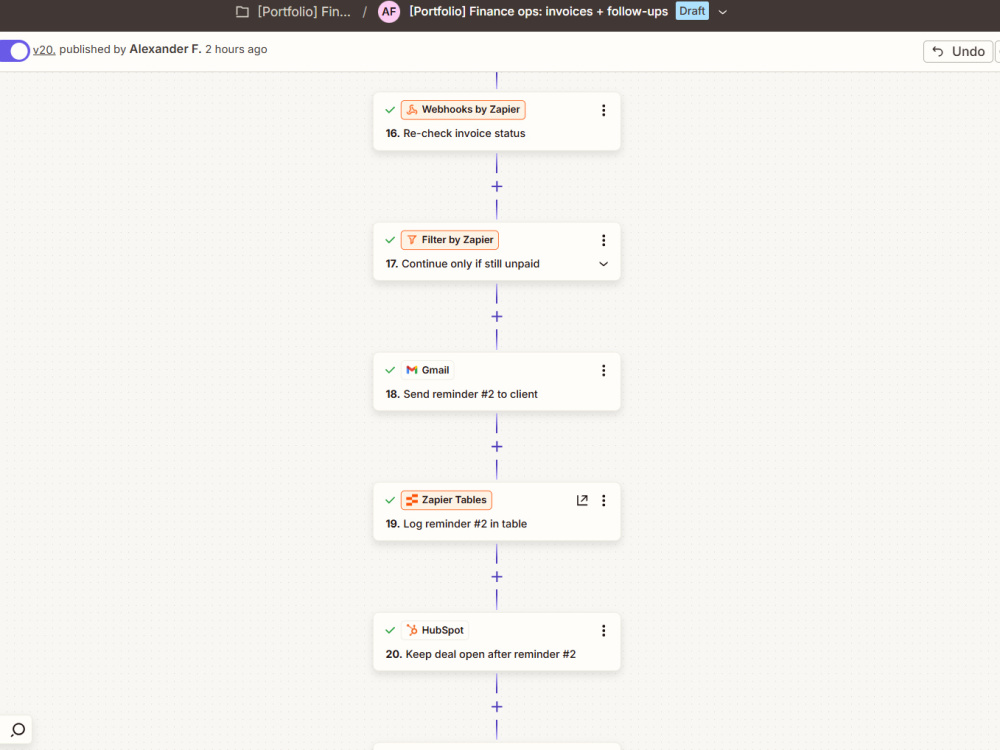Open step 18 Gmail three-dot menu
This screenshot has height=750, width=1000.
click(x=603, y=371)
